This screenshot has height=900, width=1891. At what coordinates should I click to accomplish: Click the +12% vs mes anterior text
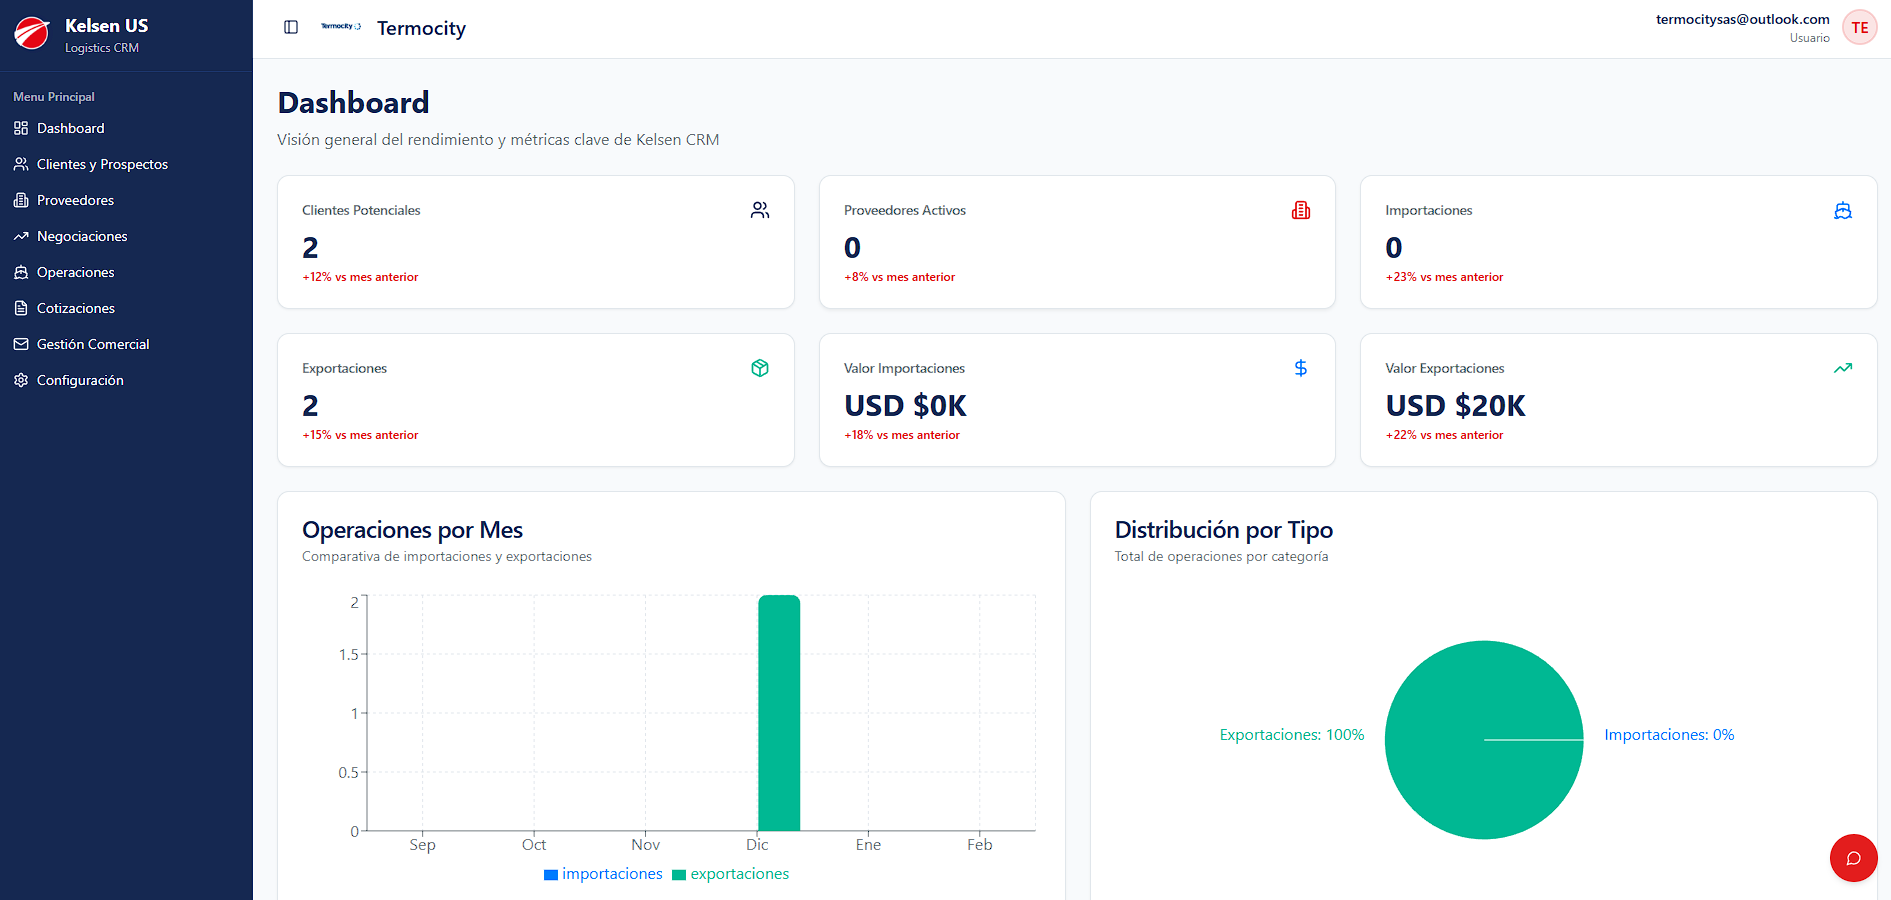[360, 277]
